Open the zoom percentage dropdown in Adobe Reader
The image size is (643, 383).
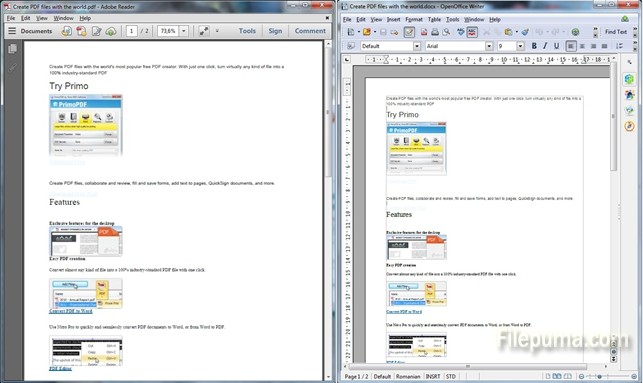pos(184,31)
